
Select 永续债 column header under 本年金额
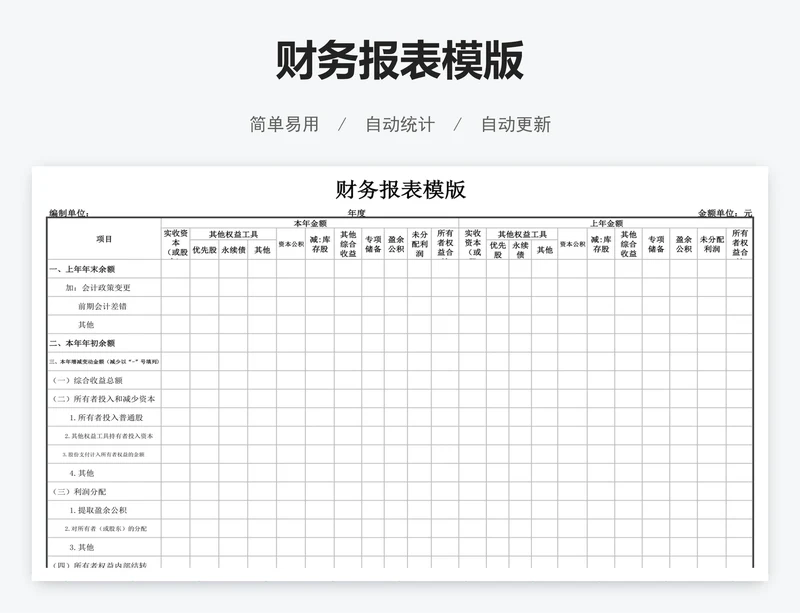[233, 250]
